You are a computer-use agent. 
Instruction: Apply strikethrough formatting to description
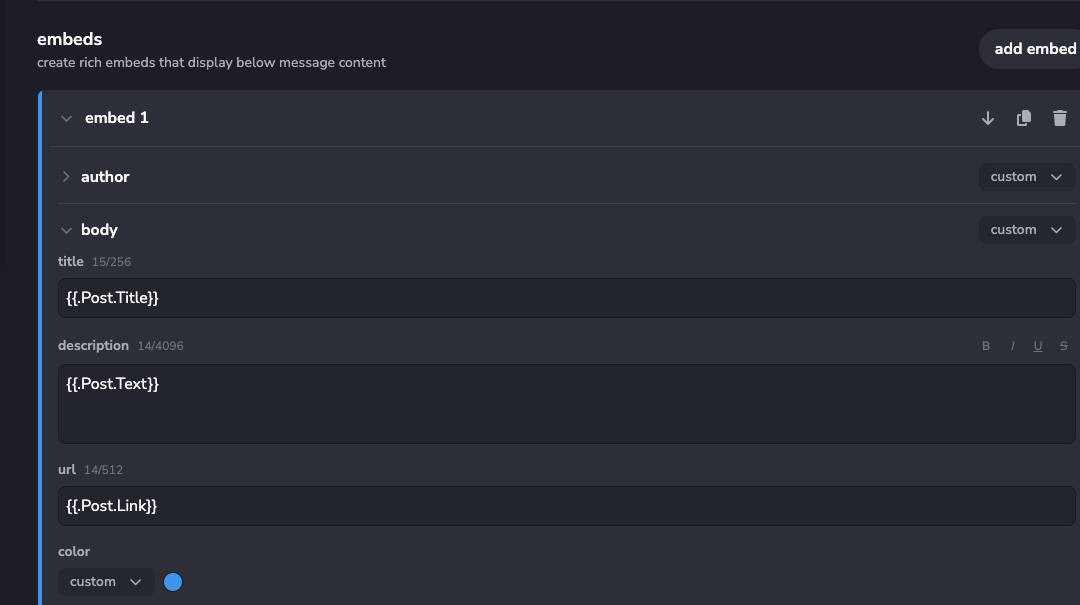1063,346
